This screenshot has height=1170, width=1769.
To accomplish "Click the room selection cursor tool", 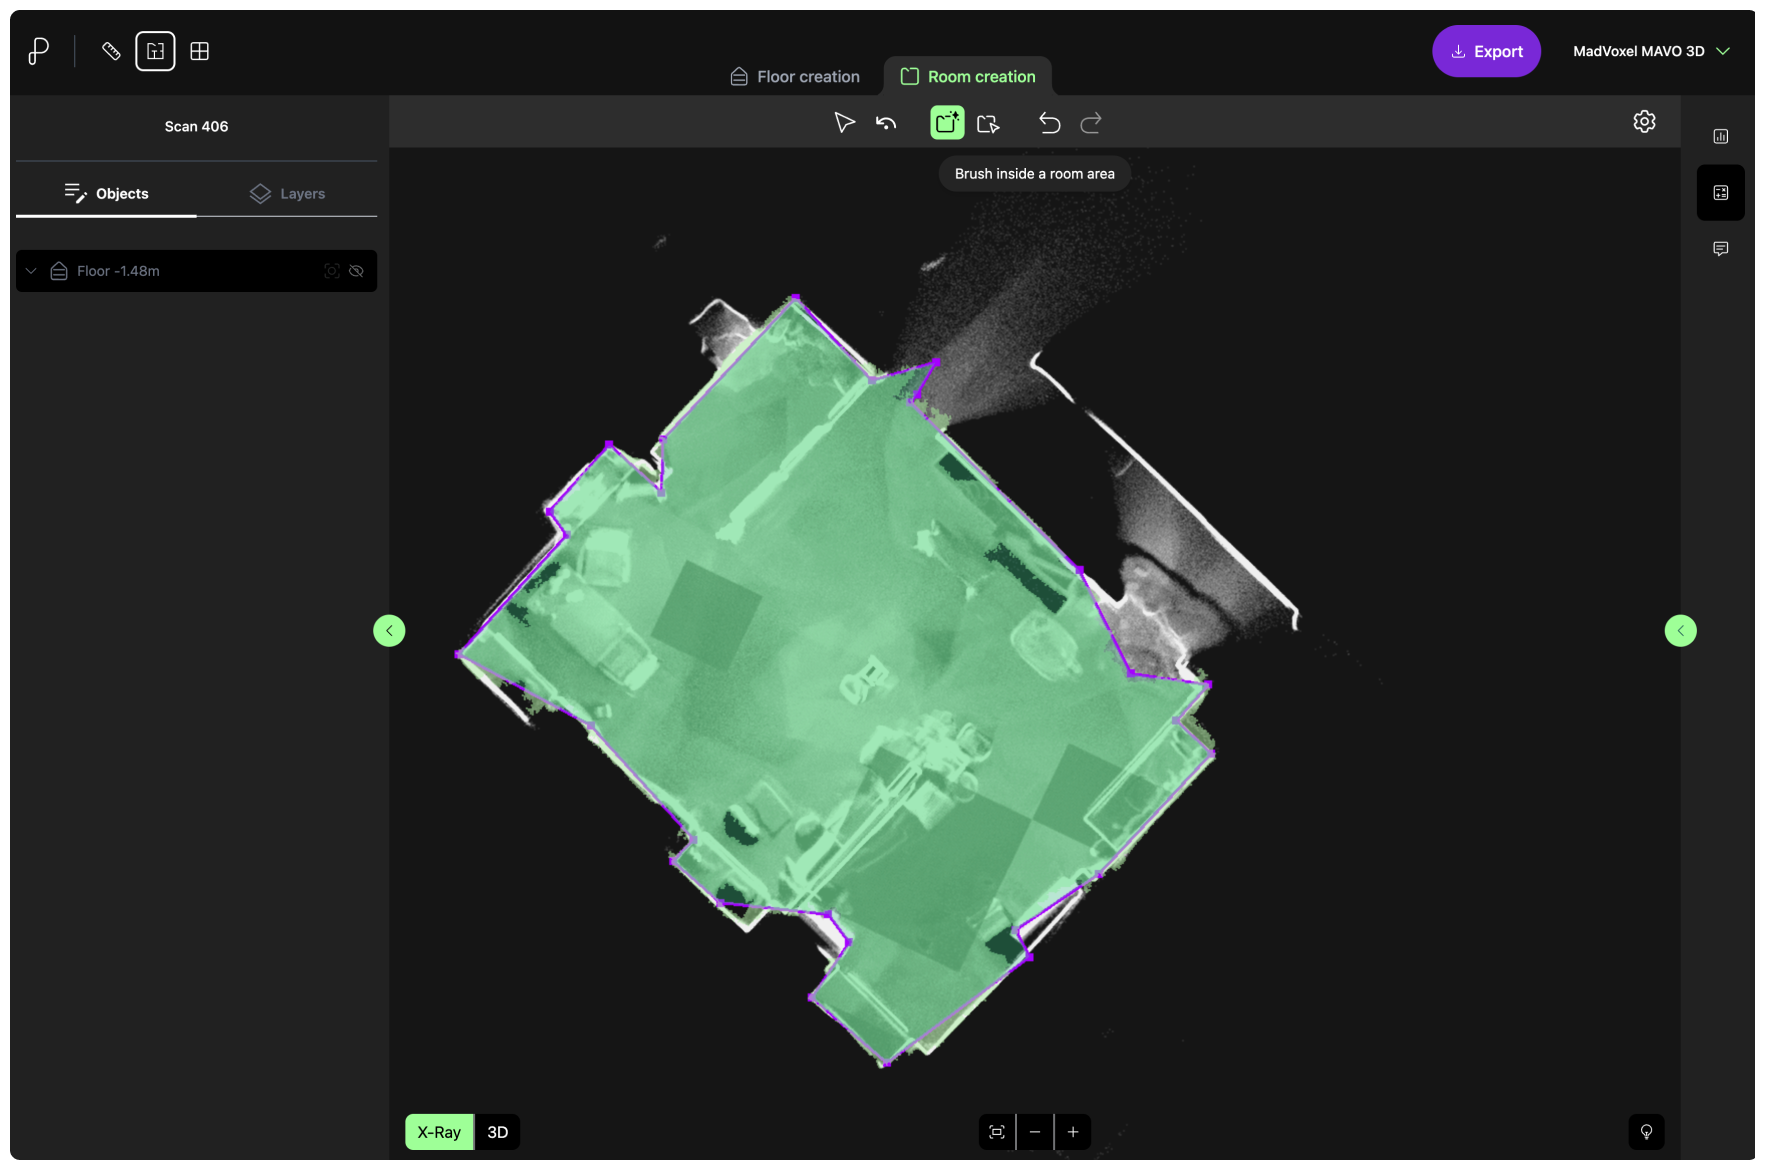I will (x=988, y=123).
